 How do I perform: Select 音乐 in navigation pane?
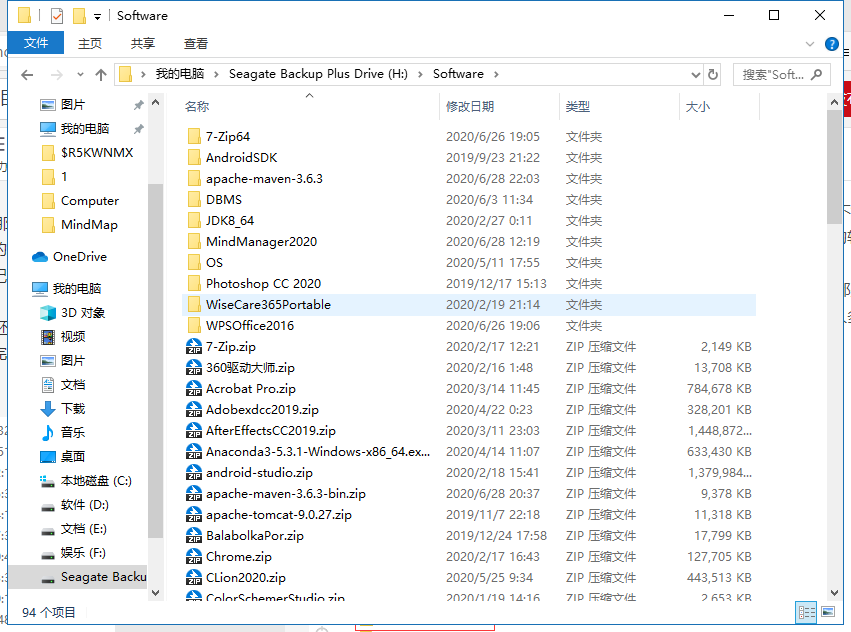(x=73, y=433)
